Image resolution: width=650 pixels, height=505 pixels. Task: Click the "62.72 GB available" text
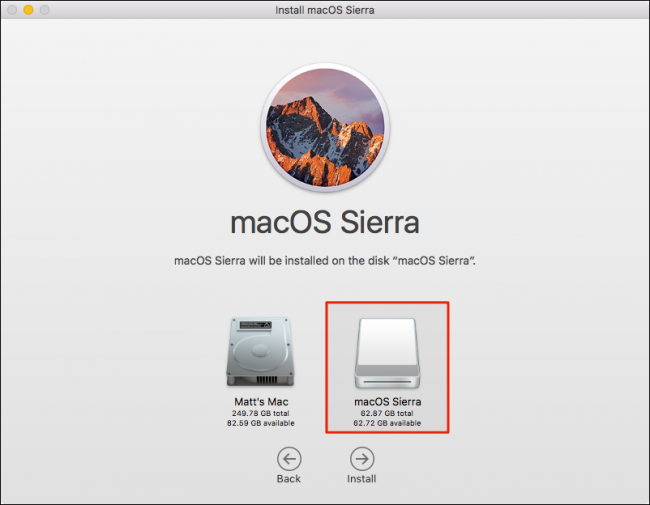[x=387, y=423]
